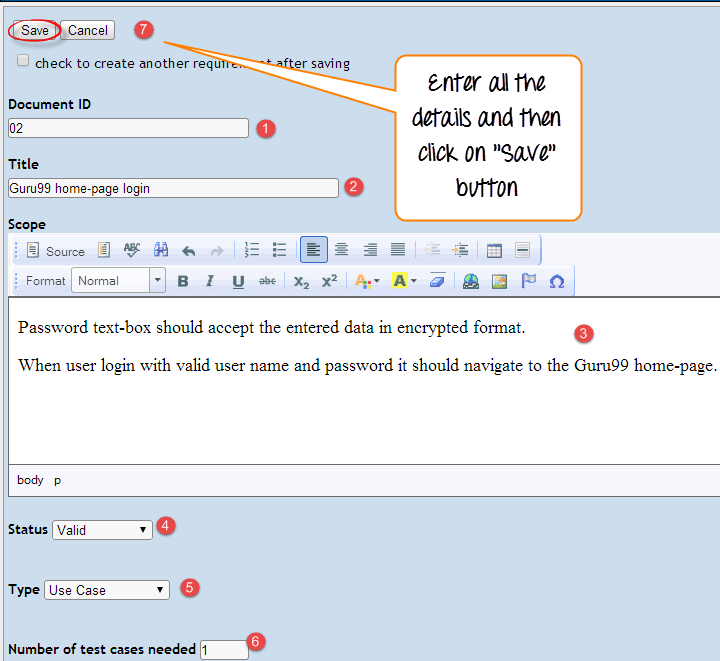Open the Format paragraph style dropdown
Screen dimensions: 720x661
tap(118, 281)
